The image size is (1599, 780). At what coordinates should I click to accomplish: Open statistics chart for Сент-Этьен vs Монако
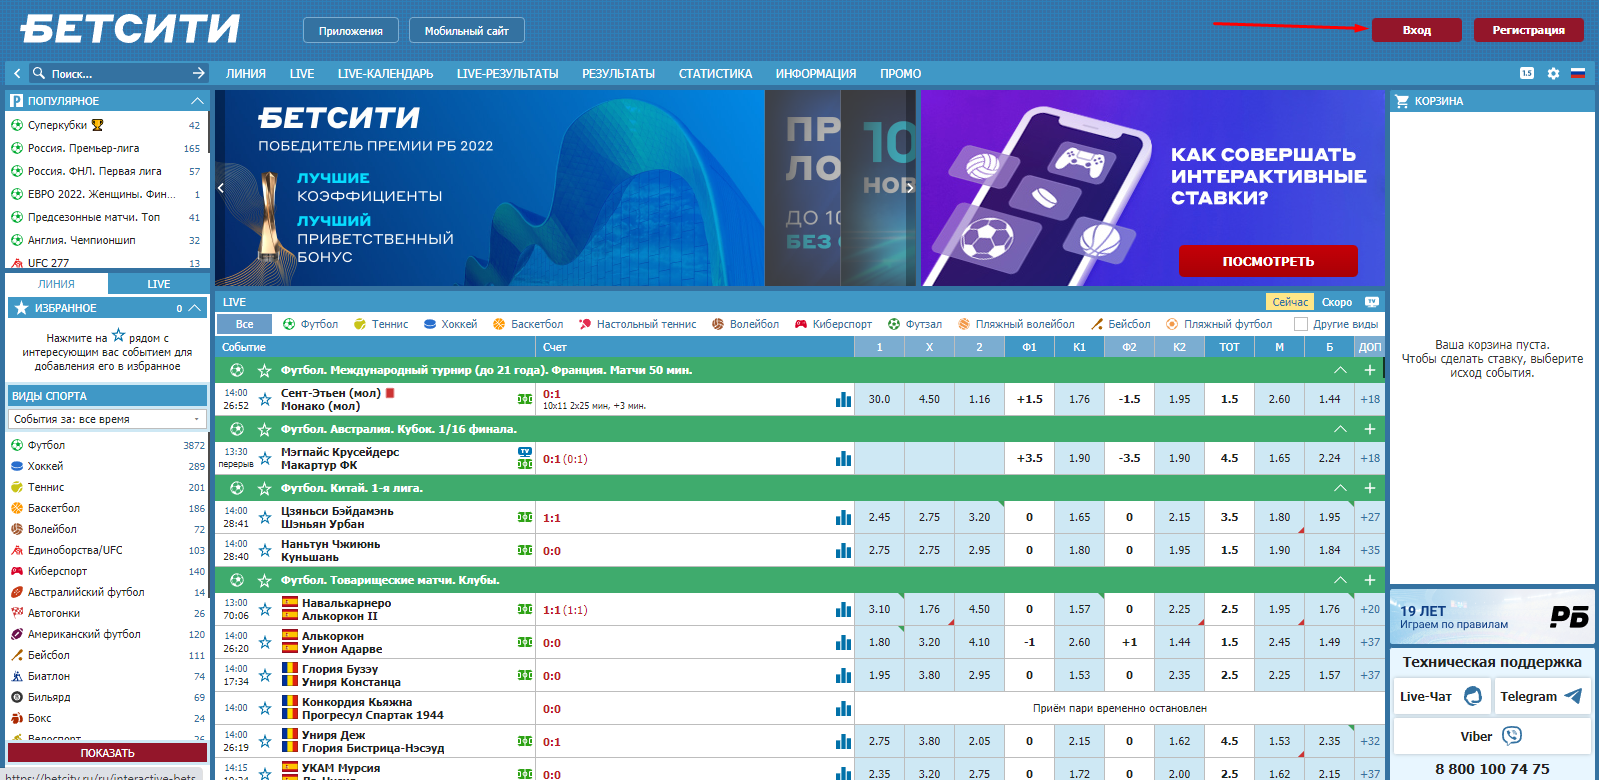(x=843, y=399)
